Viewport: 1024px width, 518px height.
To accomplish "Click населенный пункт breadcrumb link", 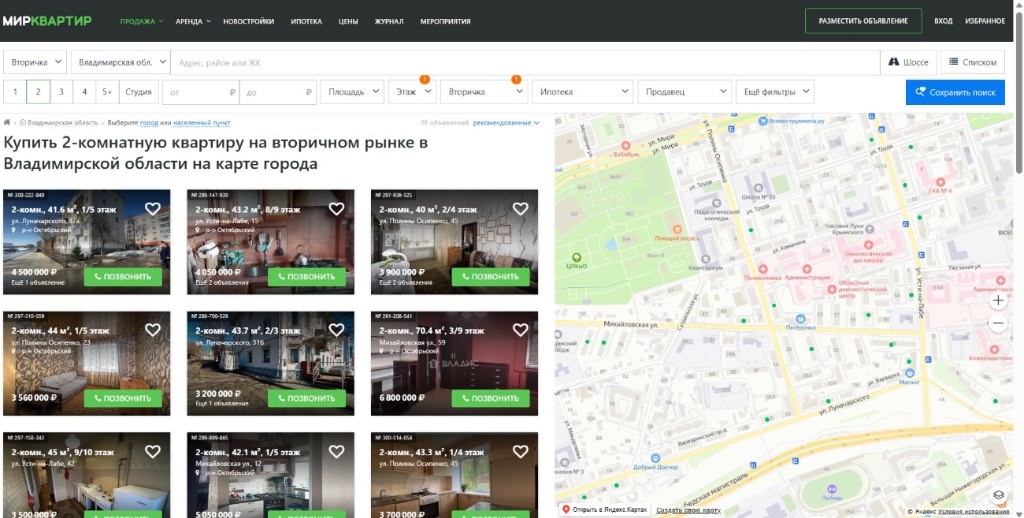I will point(202,123).
